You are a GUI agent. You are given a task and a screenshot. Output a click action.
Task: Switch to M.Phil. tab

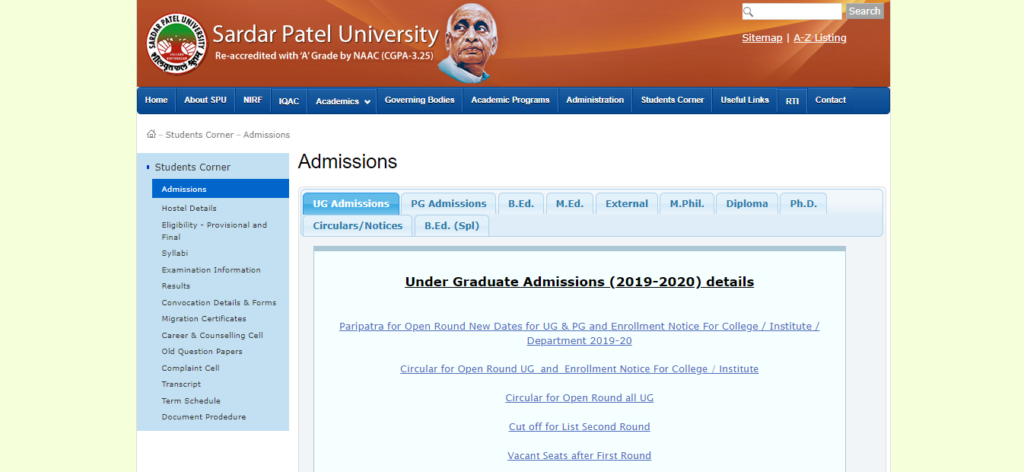[686, 204]
